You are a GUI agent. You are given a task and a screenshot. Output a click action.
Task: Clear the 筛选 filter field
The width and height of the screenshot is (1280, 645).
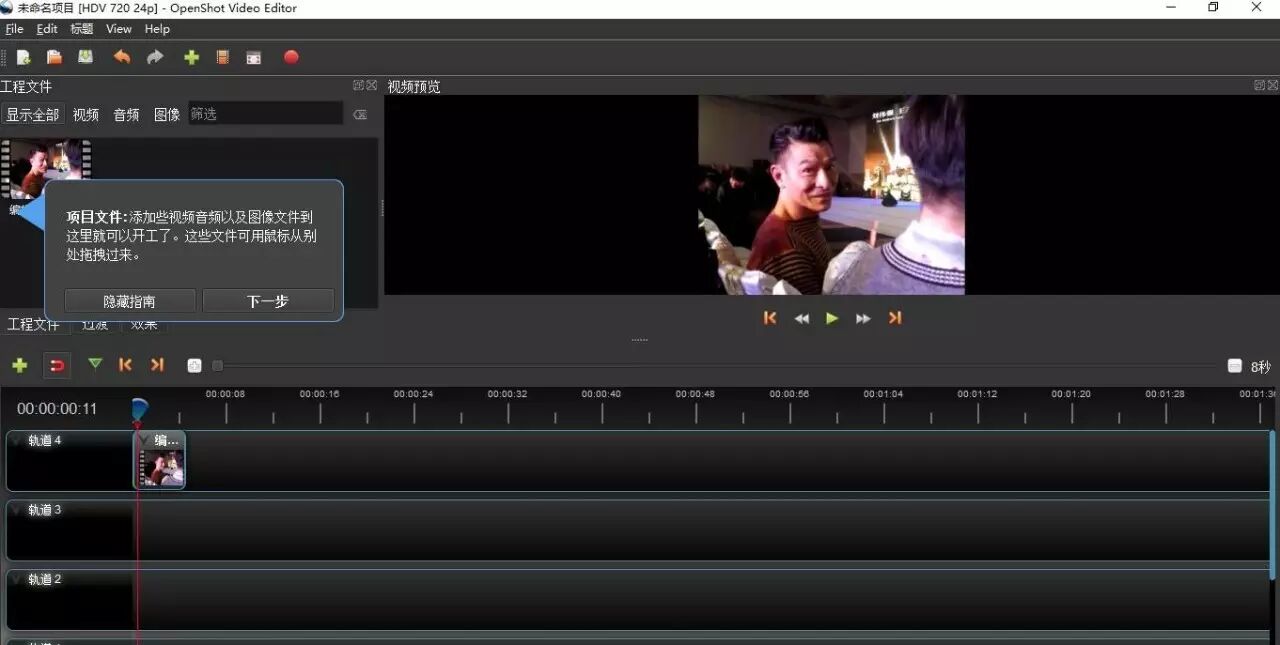[x=360, y=115]
